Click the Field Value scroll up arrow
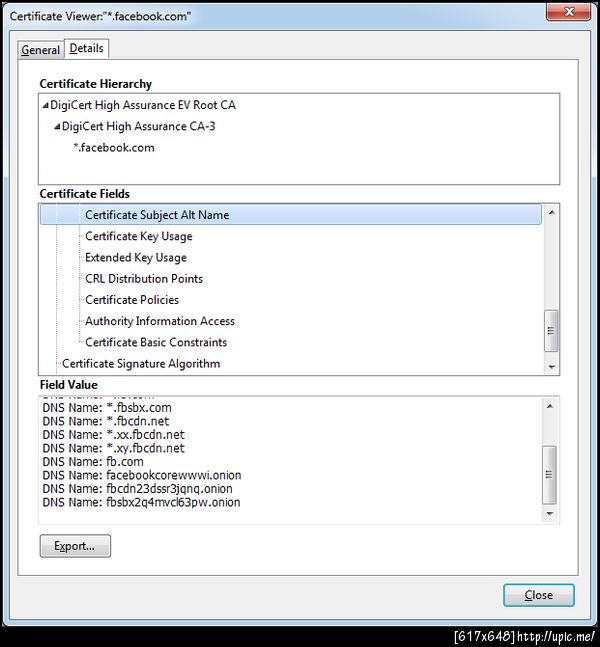The image size is (600, 647). 550,406
